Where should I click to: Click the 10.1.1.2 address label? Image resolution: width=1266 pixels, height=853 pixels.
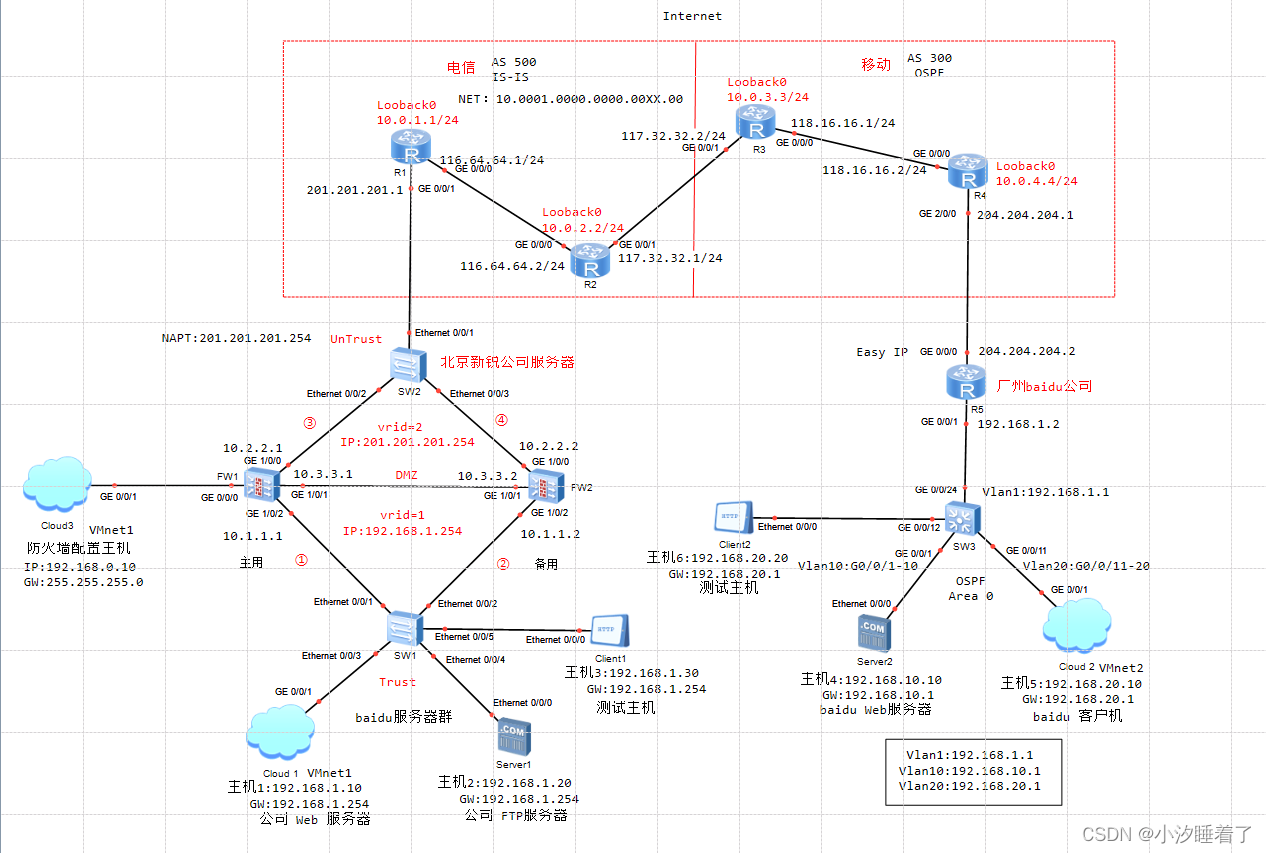tap(550, 534)
